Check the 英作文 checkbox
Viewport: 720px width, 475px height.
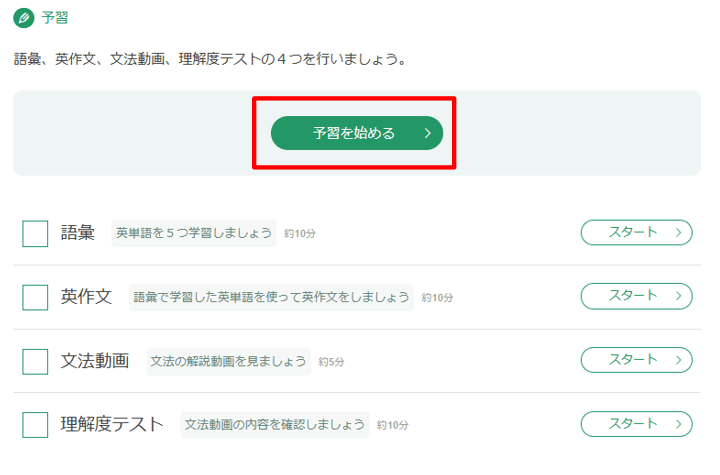[35, 297]
